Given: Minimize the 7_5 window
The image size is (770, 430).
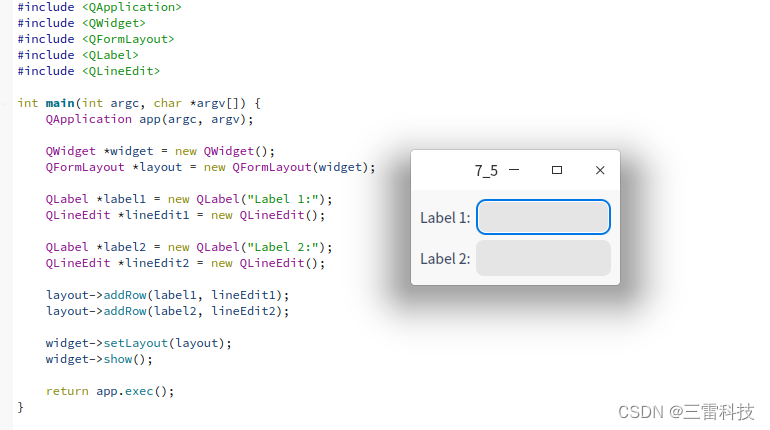Looking at the screenshot, I should coord(514,170).
